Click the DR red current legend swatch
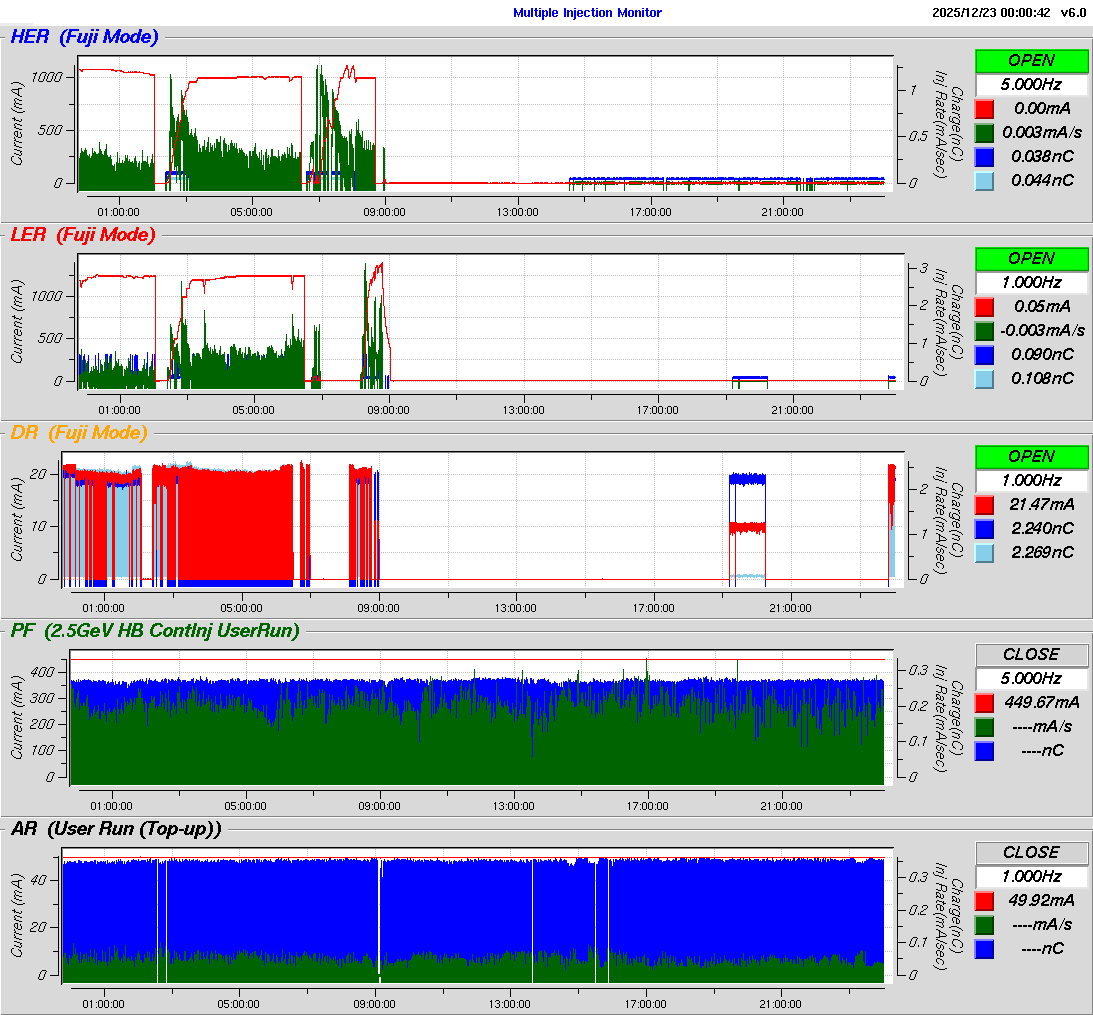The image size is (1093, 1015). (x=984, y=505)
